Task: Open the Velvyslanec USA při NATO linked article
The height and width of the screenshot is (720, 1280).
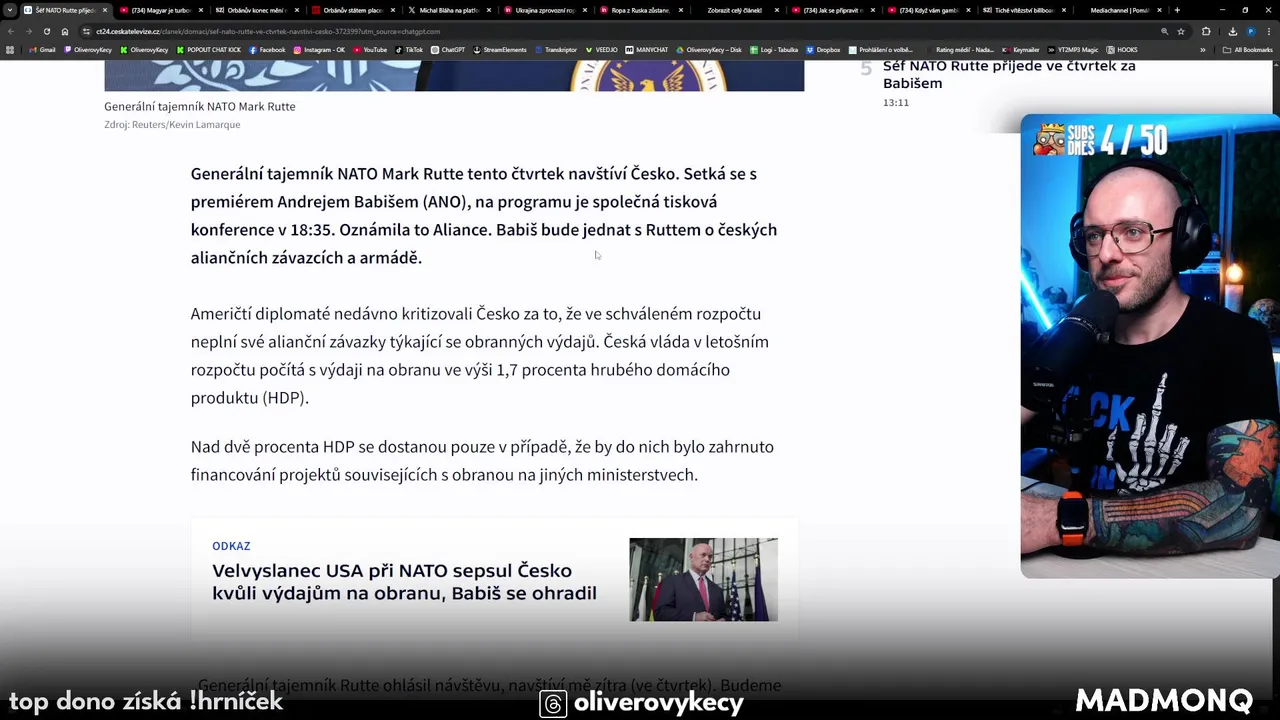Action: pyautogui.click(x=404, y=581)
